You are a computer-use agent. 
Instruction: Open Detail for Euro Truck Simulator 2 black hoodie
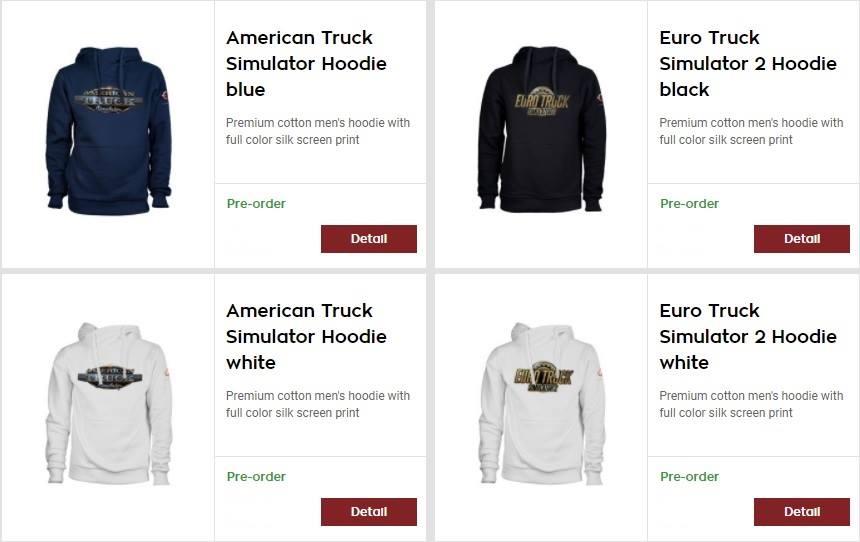point(802,239)
